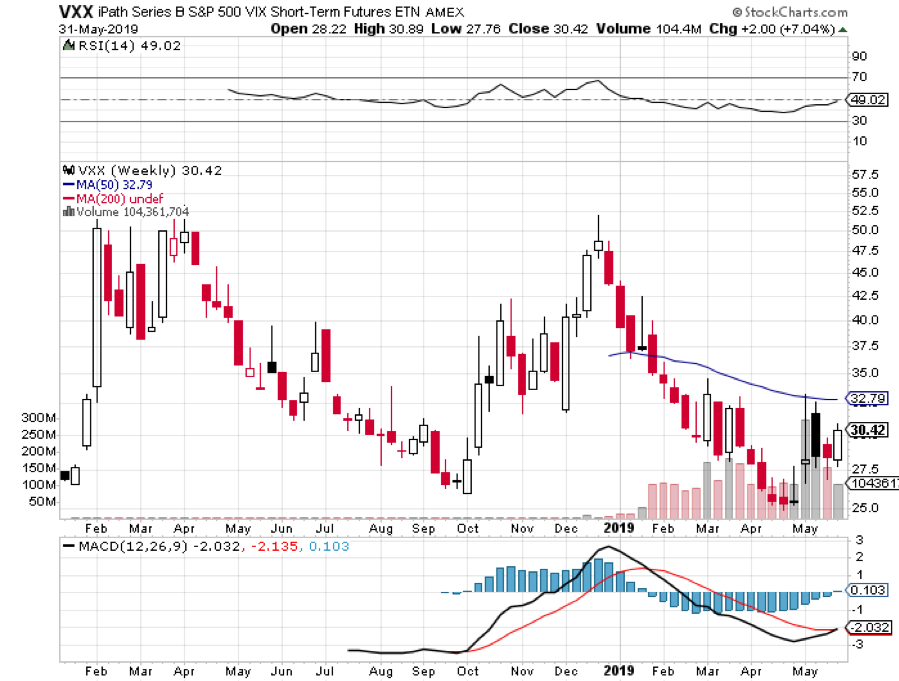Click the High 30.89 value
Screen dimensions: 899x681
click(388, 29)
